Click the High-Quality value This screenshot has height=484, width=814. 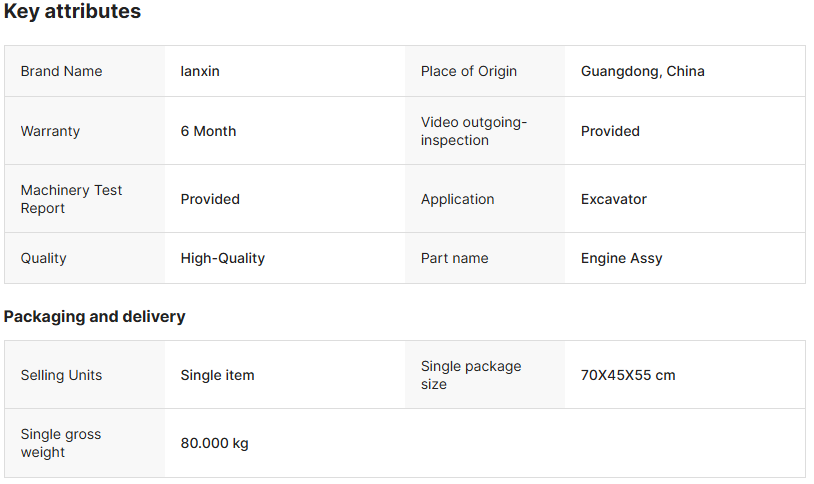tap(222, 258)
